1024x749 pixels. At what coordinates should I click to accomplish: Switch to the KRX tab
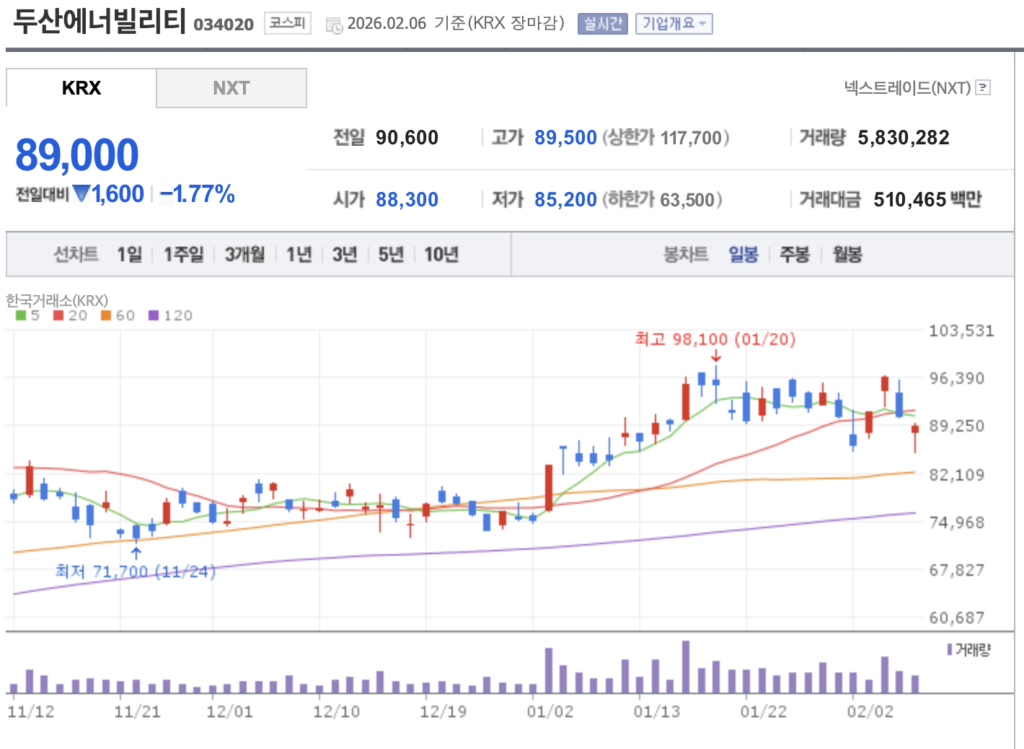(81, 88)
